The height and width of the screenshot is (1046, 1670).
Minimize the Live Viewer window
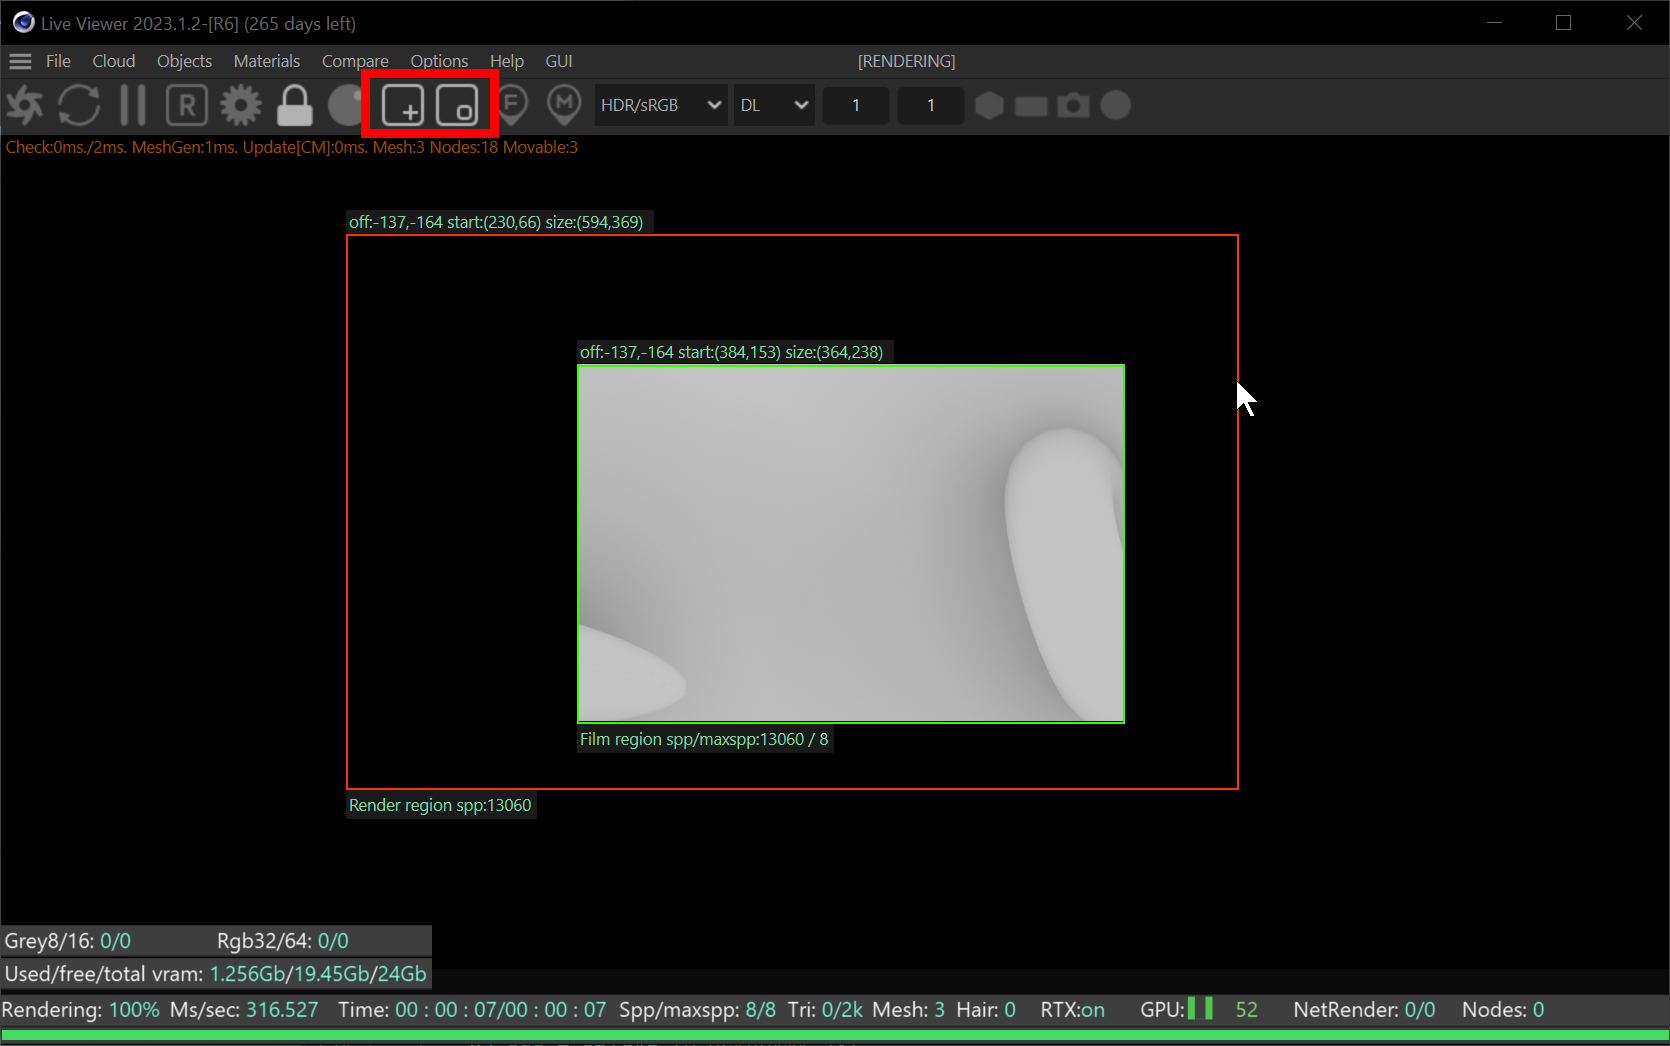click(x=1494, y=22)
